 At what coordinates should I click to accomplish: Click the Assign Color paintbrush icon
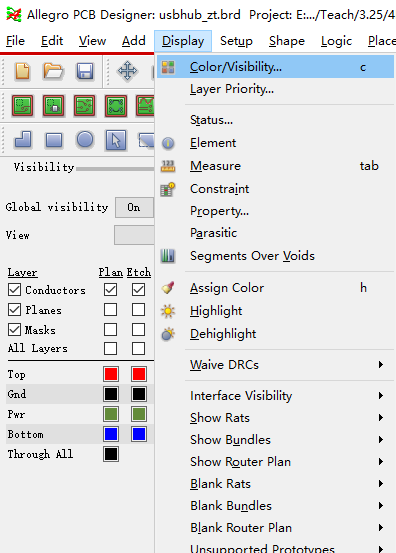pyautogui.click(x=168, y=288)
